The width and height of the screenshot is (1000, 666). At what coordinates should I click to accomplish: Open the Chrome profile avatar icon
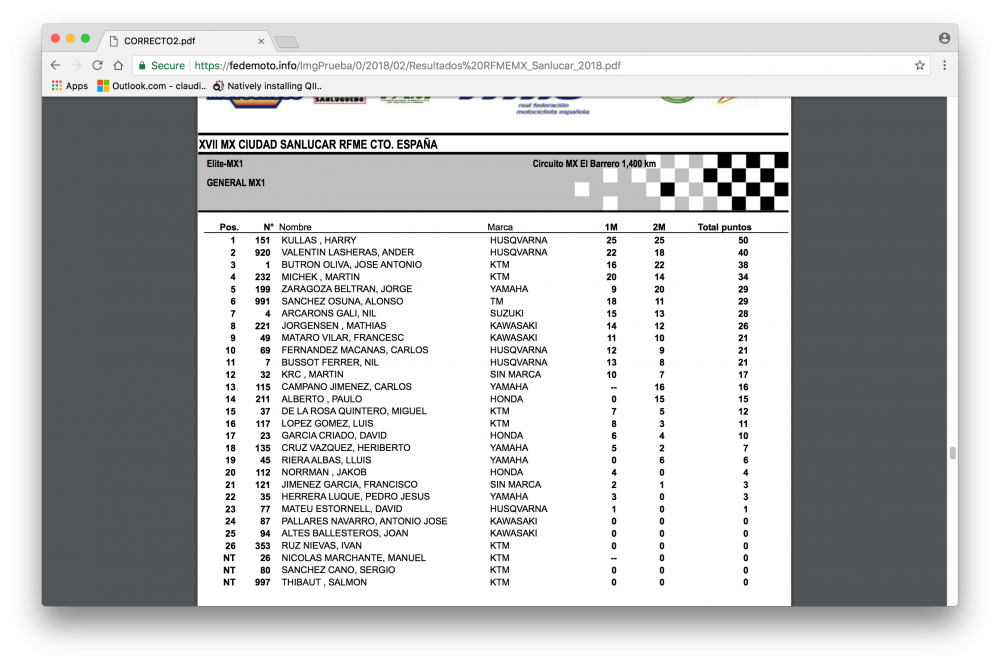945,38
